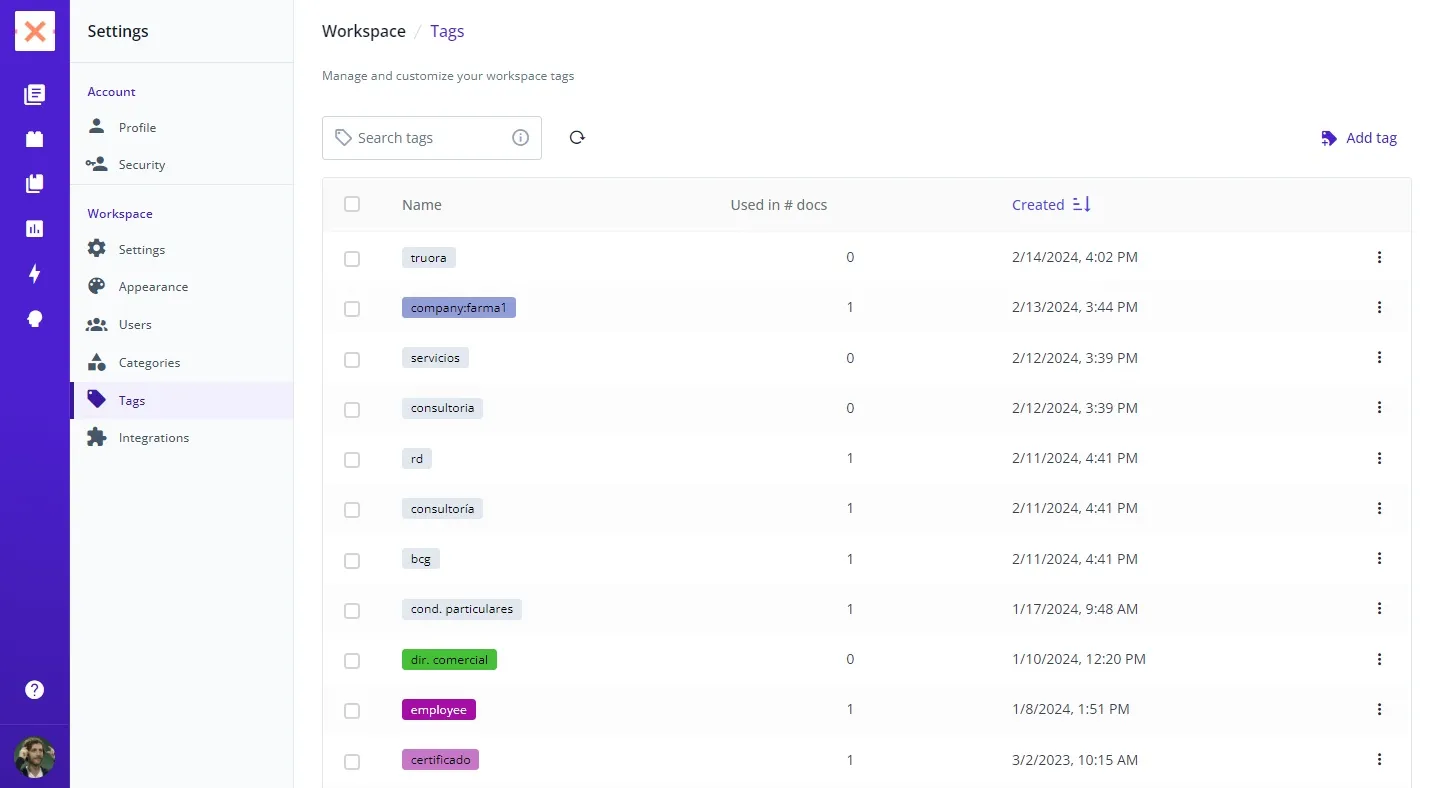
Task: Click into the Search tags field
Action: pos(430,138)
